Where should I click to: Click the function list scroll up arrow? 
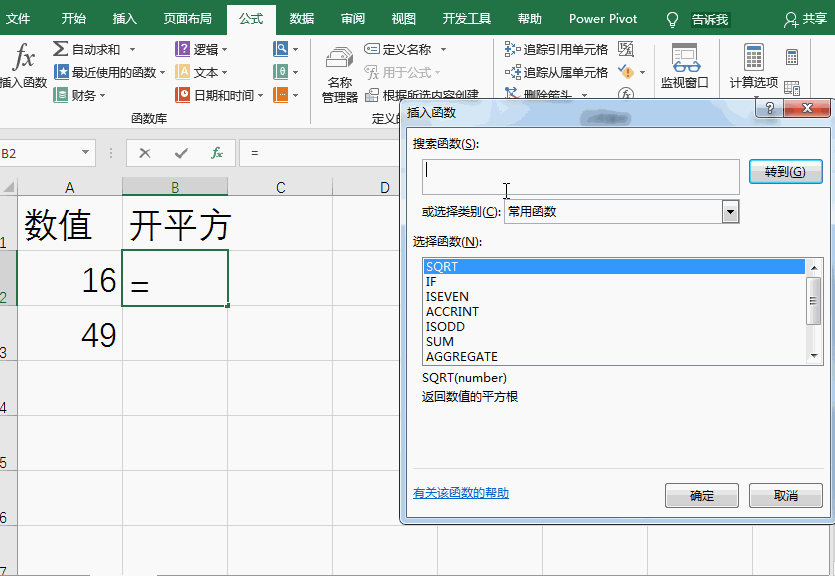814,266
